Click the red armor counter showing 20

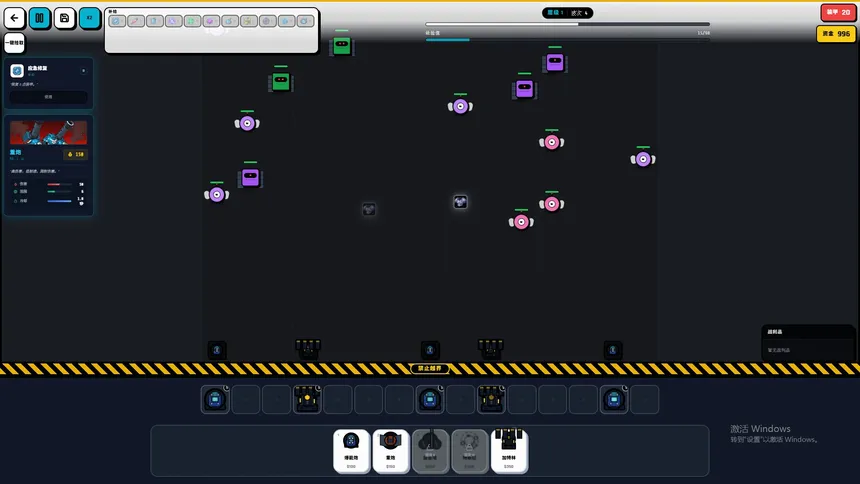tap(836, 12)
